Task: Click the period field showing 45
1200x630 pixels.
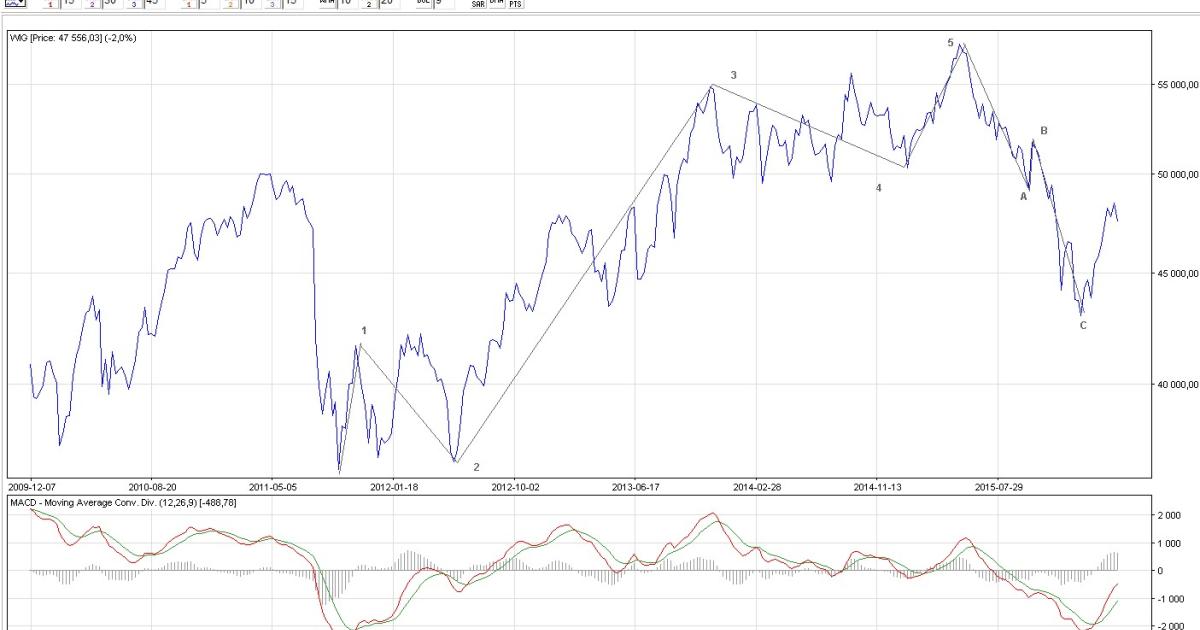Action: (x=151, y=3)
